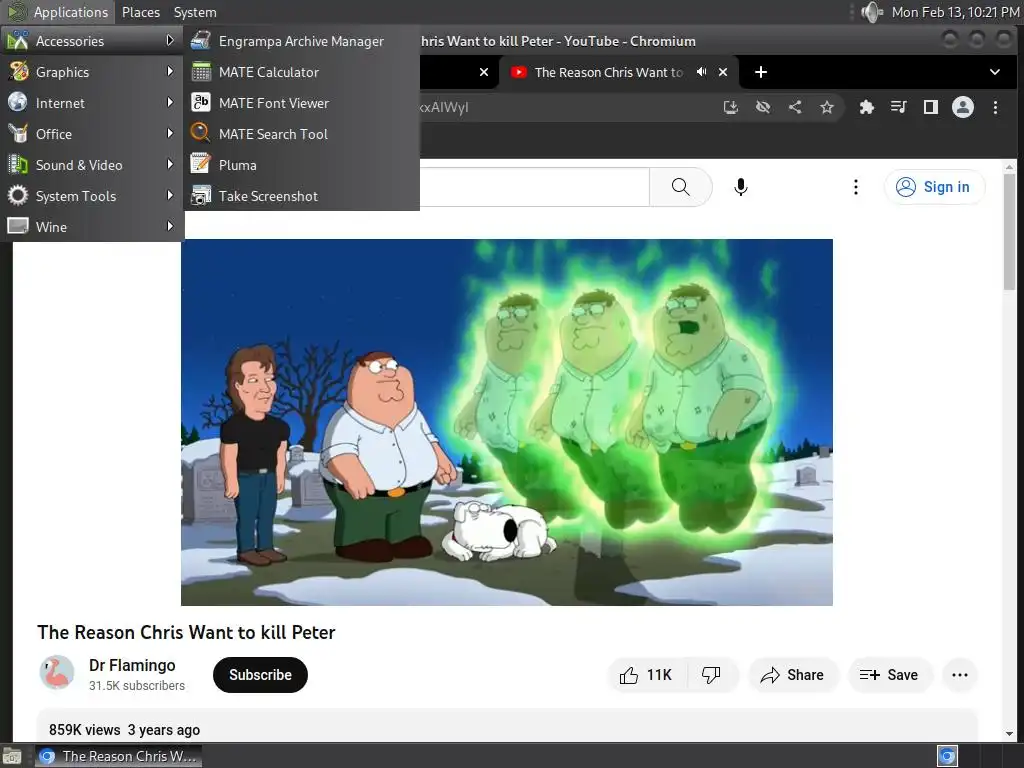
Task: Save the video to a playlist
Action: (x=889, y=675)
